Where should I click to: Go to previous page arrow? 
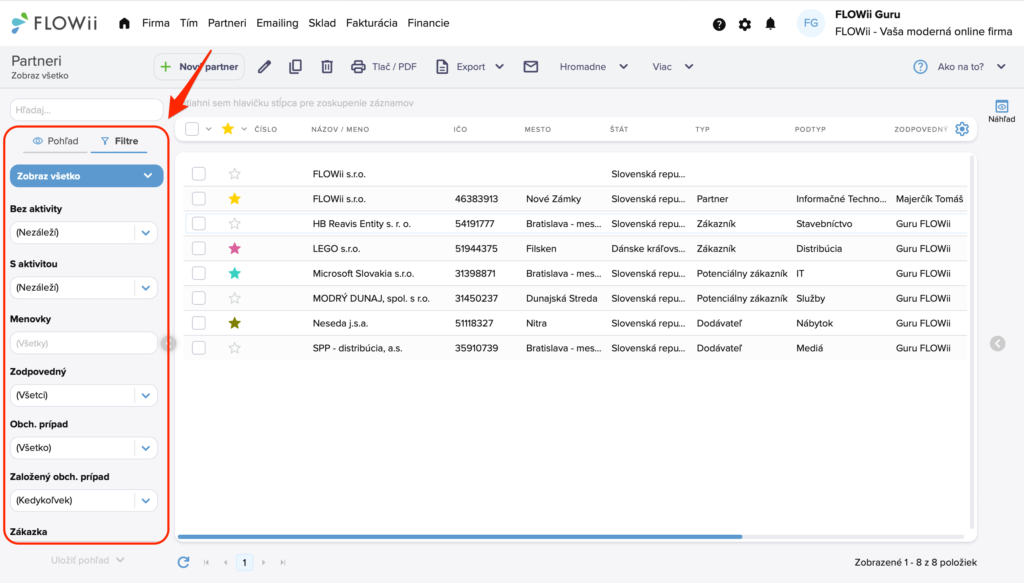(226, 562)
